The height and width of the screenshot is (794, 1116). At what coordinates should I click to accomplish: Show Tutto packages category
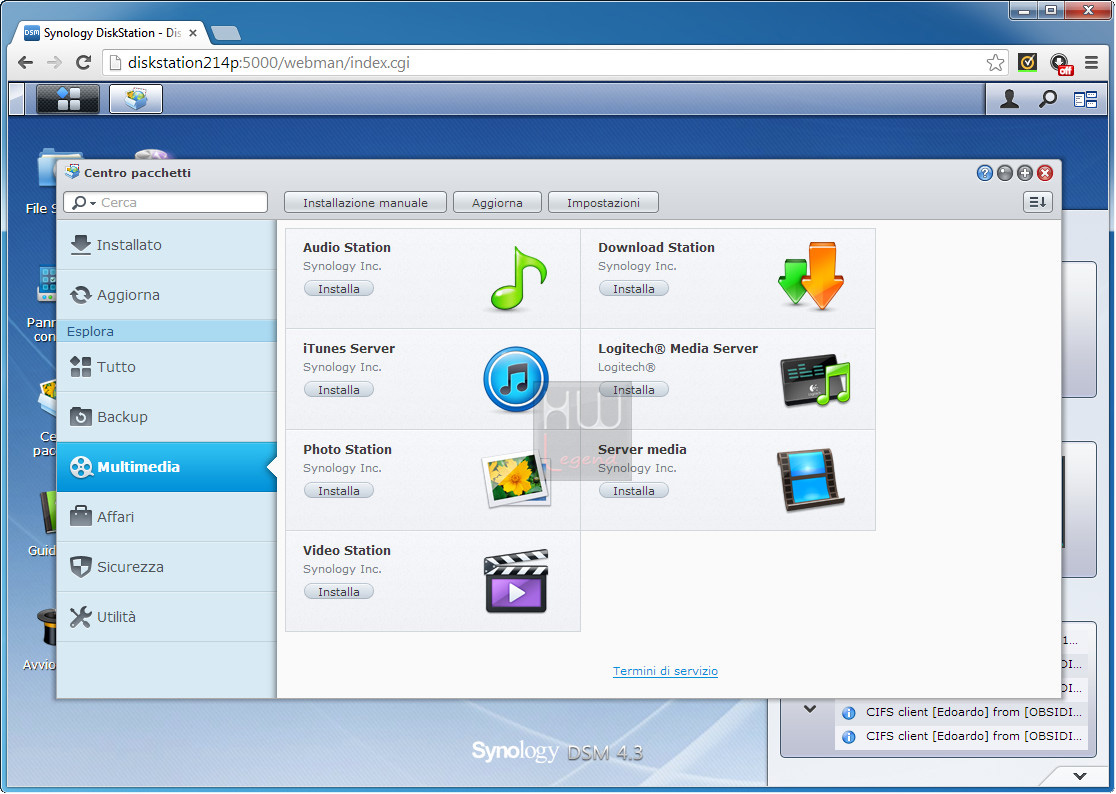(167, 367)
